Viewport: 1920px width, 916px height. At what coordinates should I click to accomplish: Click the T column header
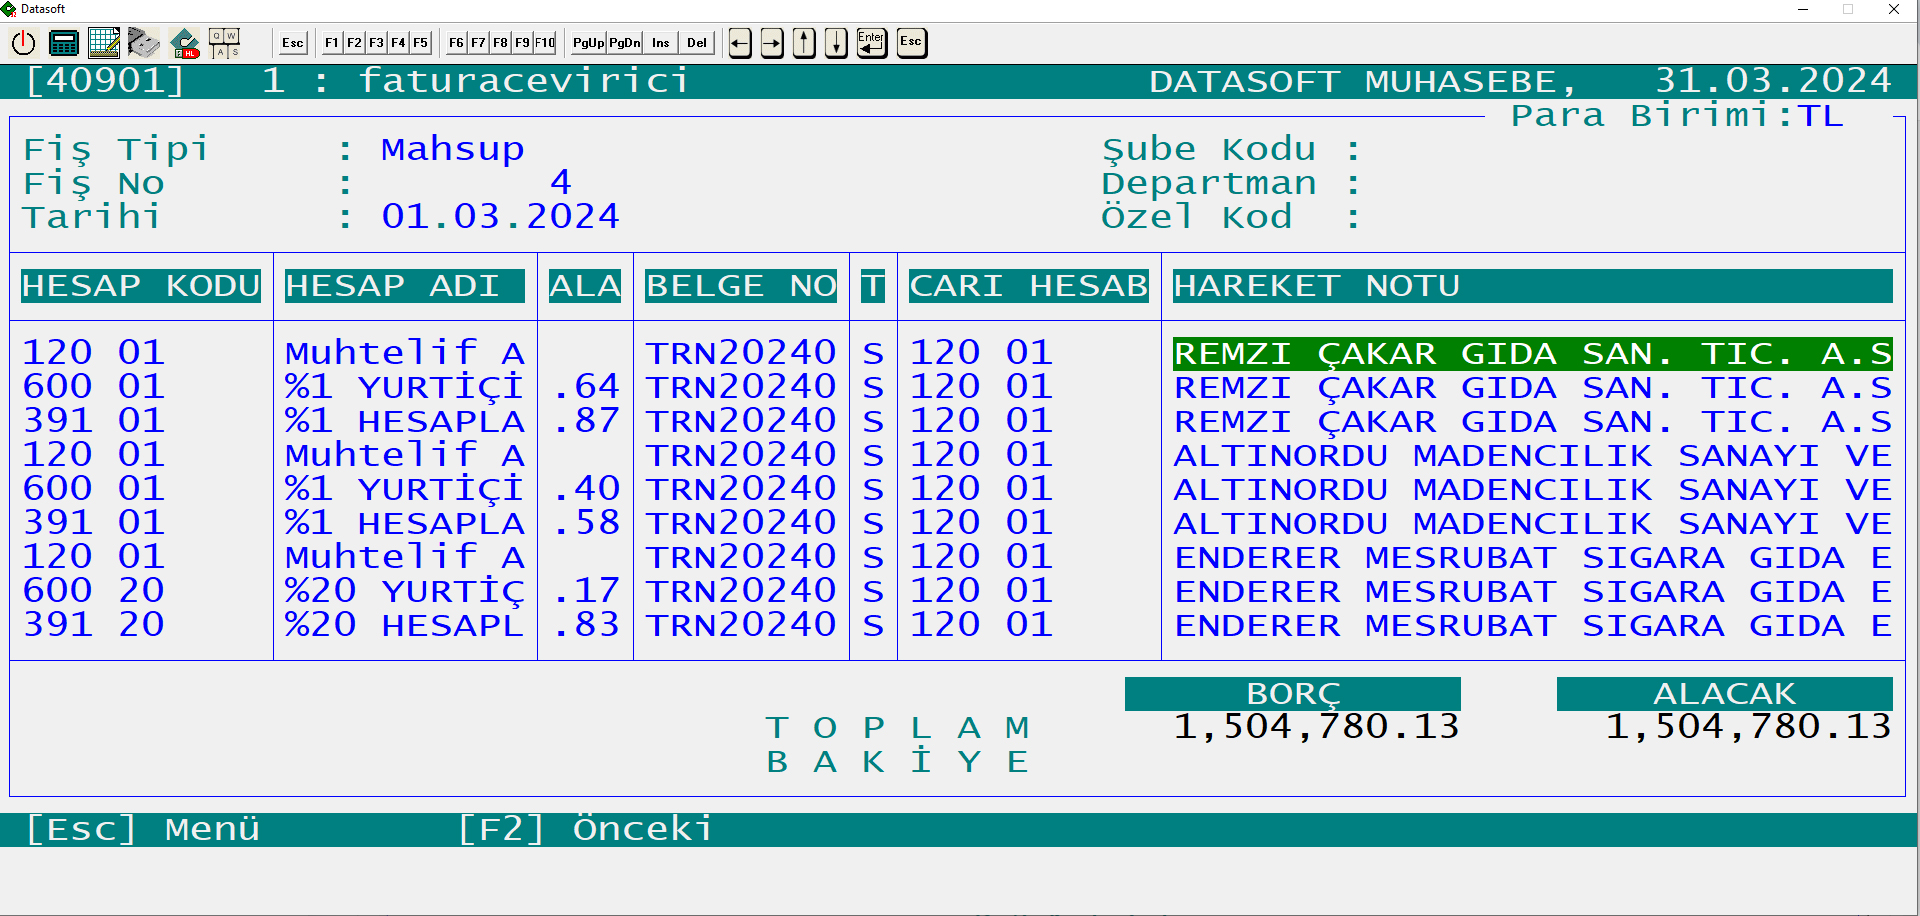pyautogui.click(x=873, y=286)
